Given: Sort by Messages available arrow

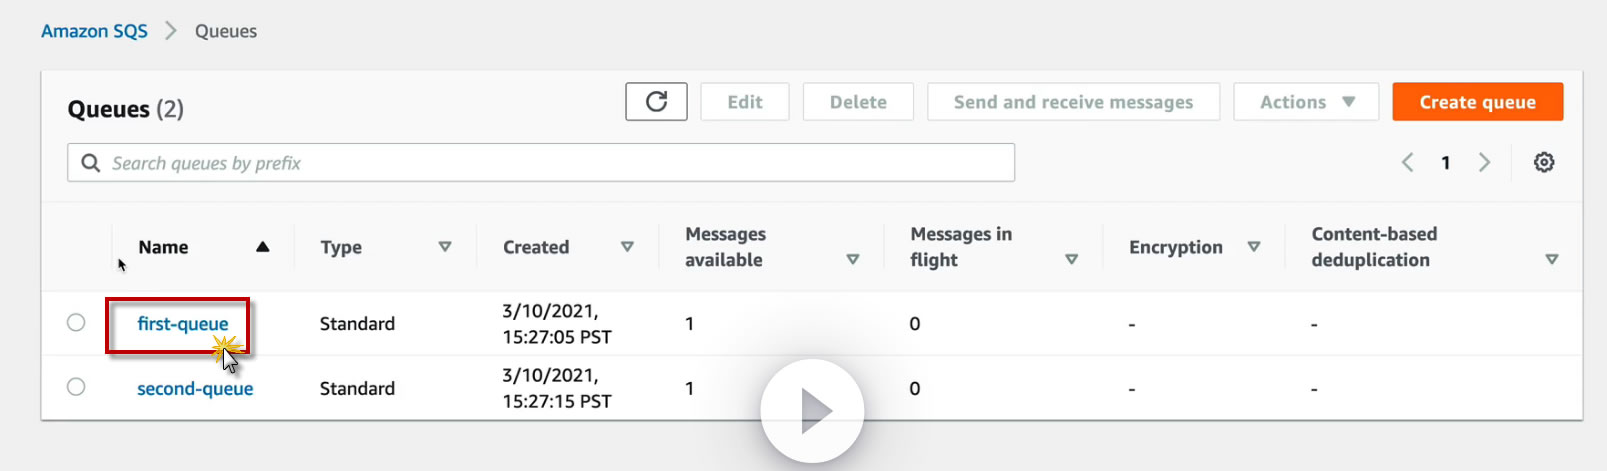Looking at the screenshot, I should pos(853,260).
